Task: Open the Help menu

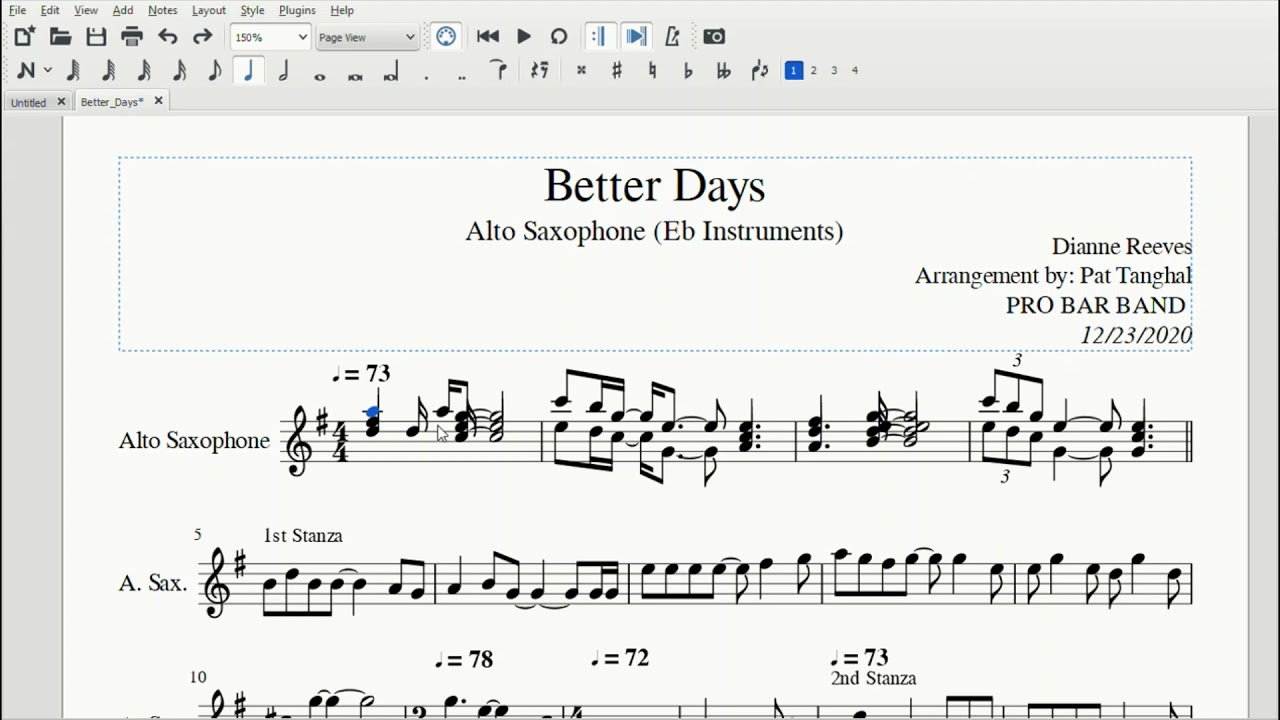Action: (x=342, y=10)
